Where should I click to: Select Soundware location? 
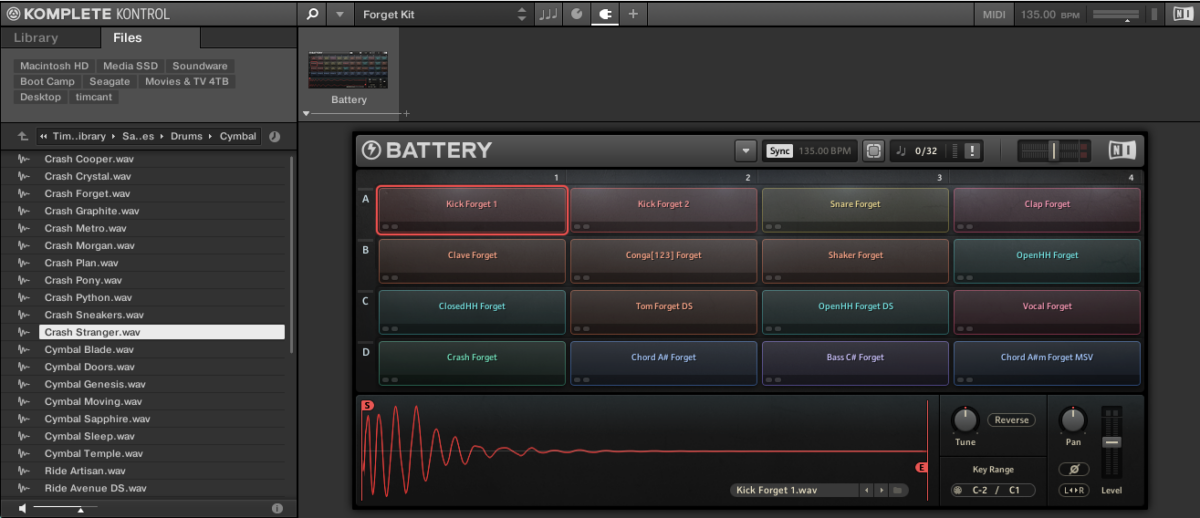point(200,66)
